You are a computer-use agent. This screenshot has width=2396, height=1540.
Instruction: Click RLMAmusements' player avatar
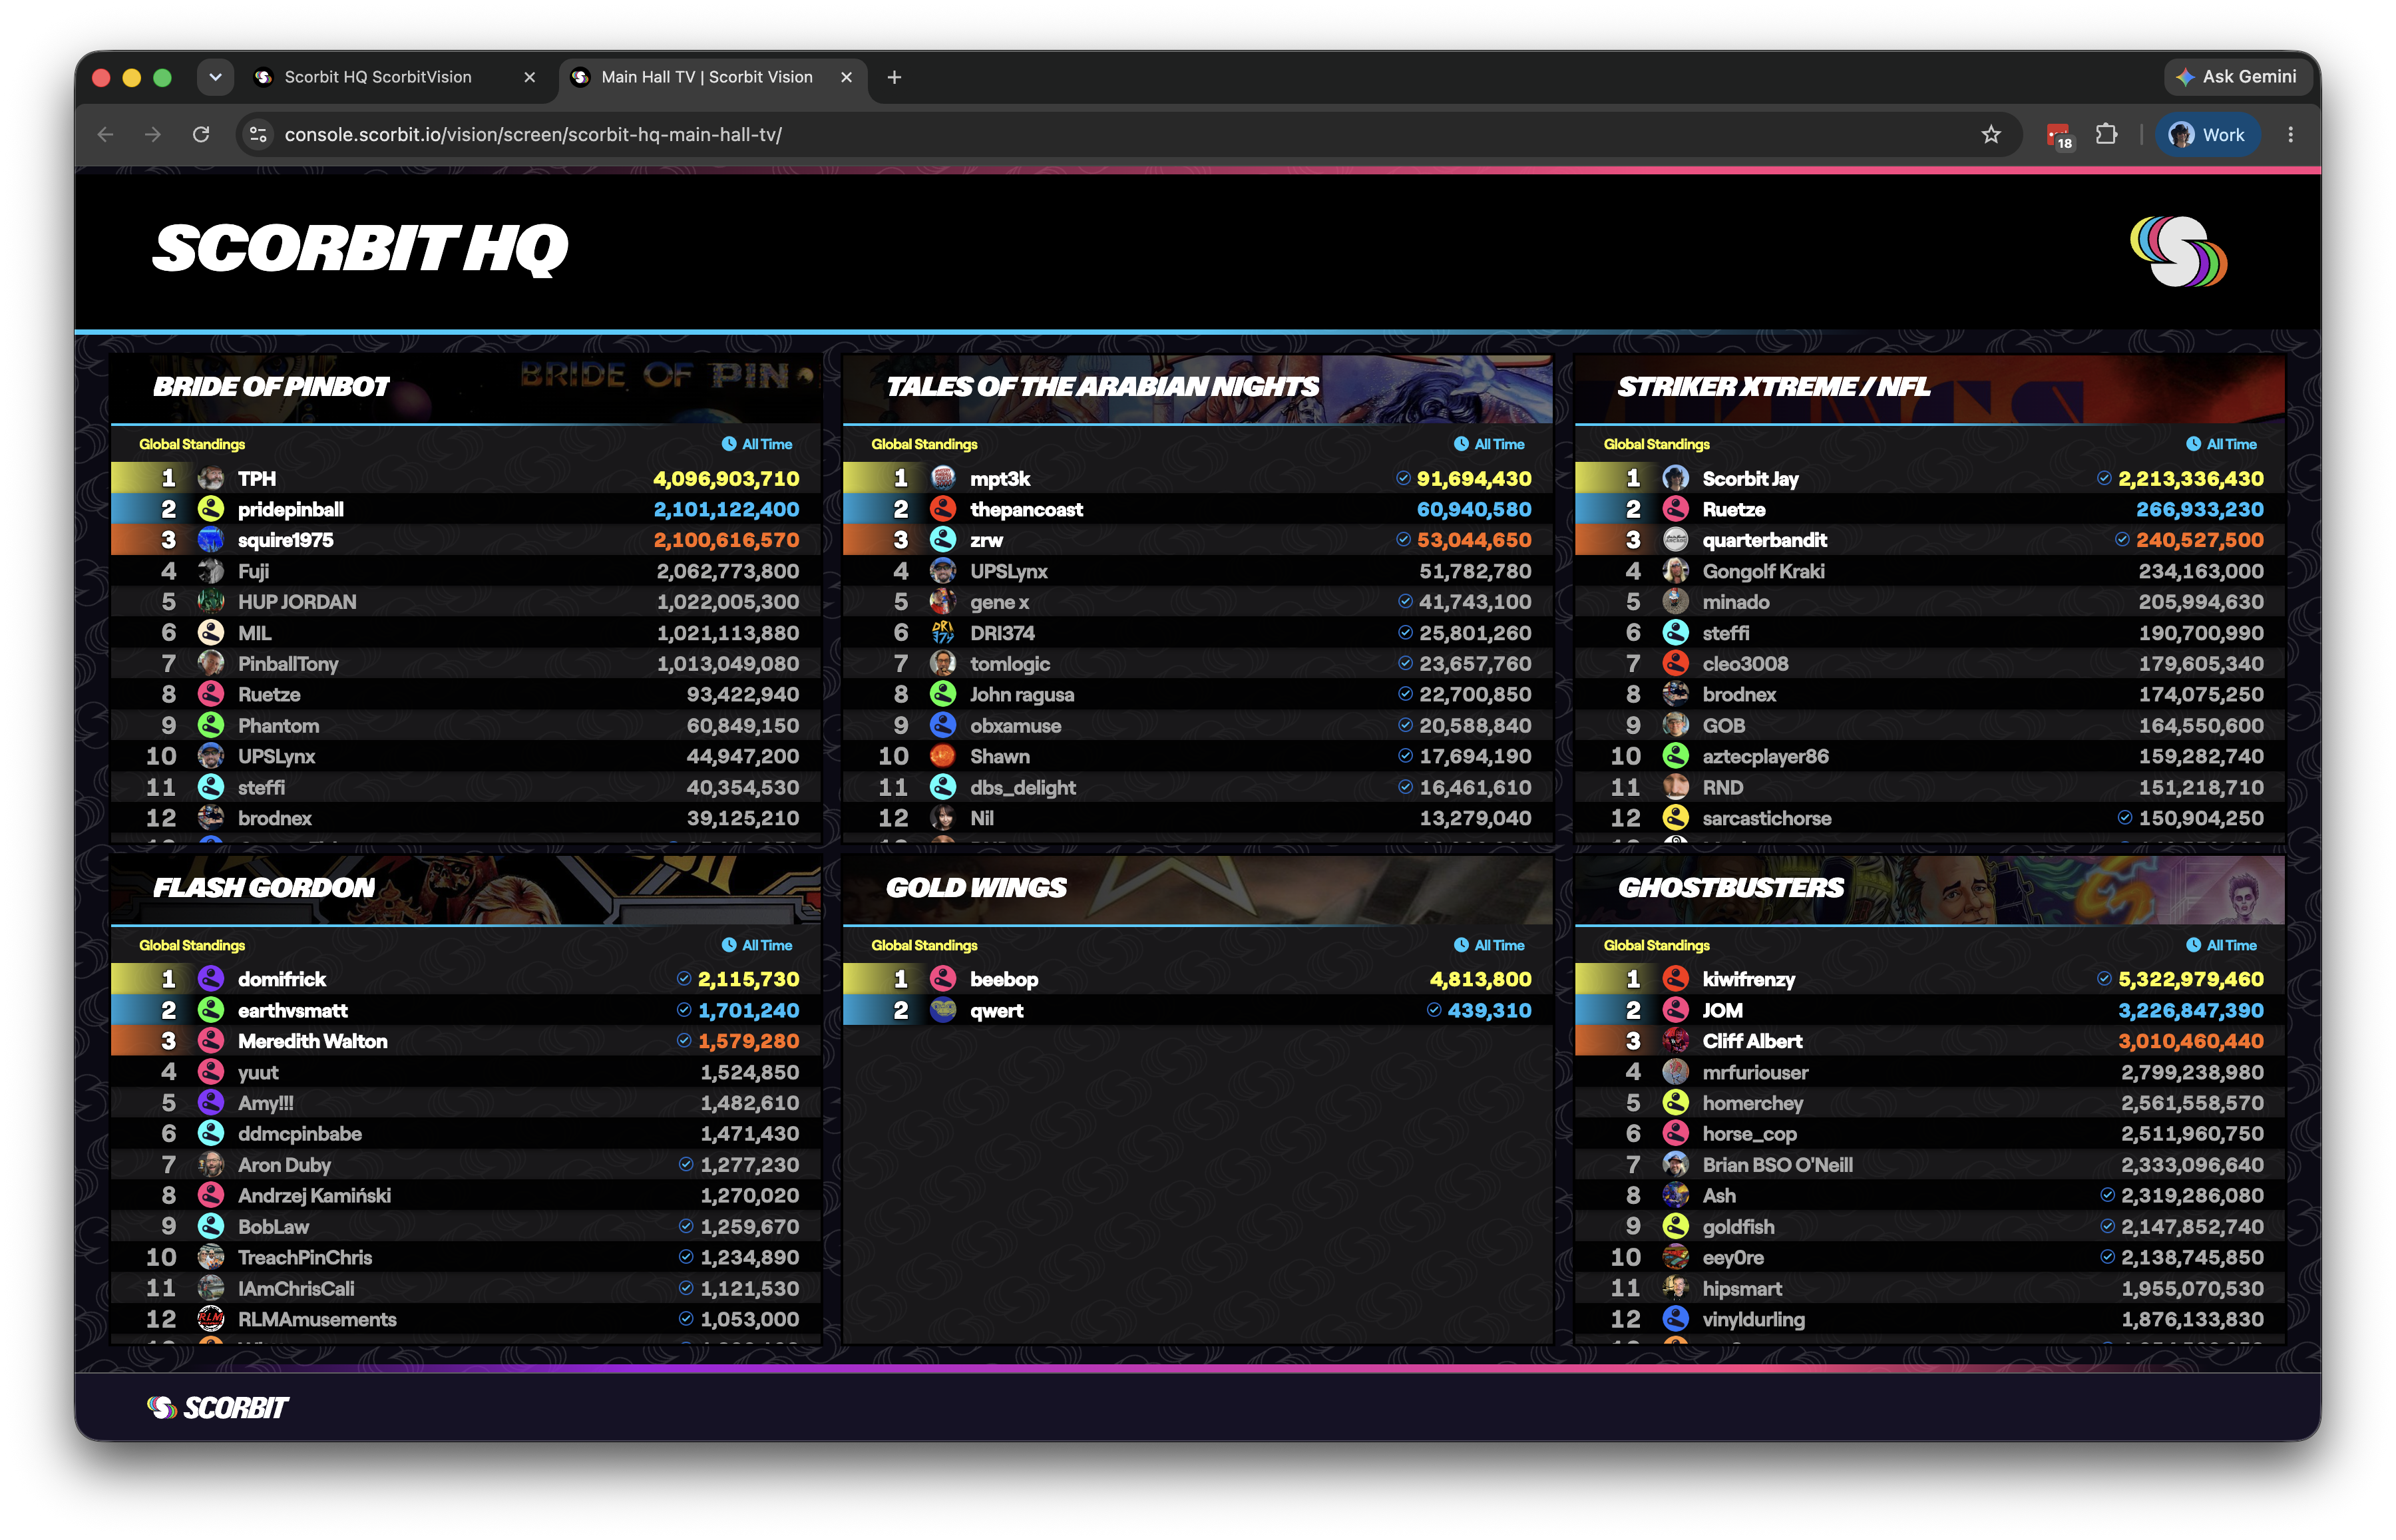pos(210,1319)
